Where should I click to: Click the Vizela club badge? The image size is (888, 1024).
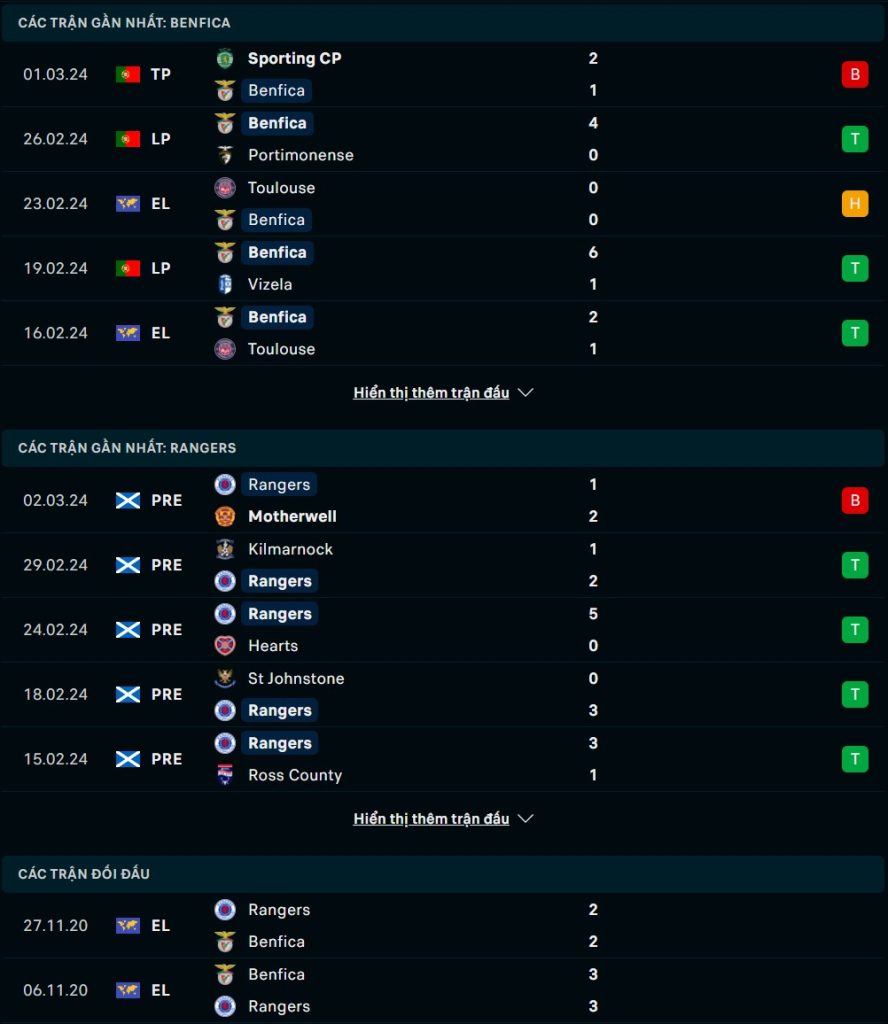pyautogui.click(x=225, y=284)
